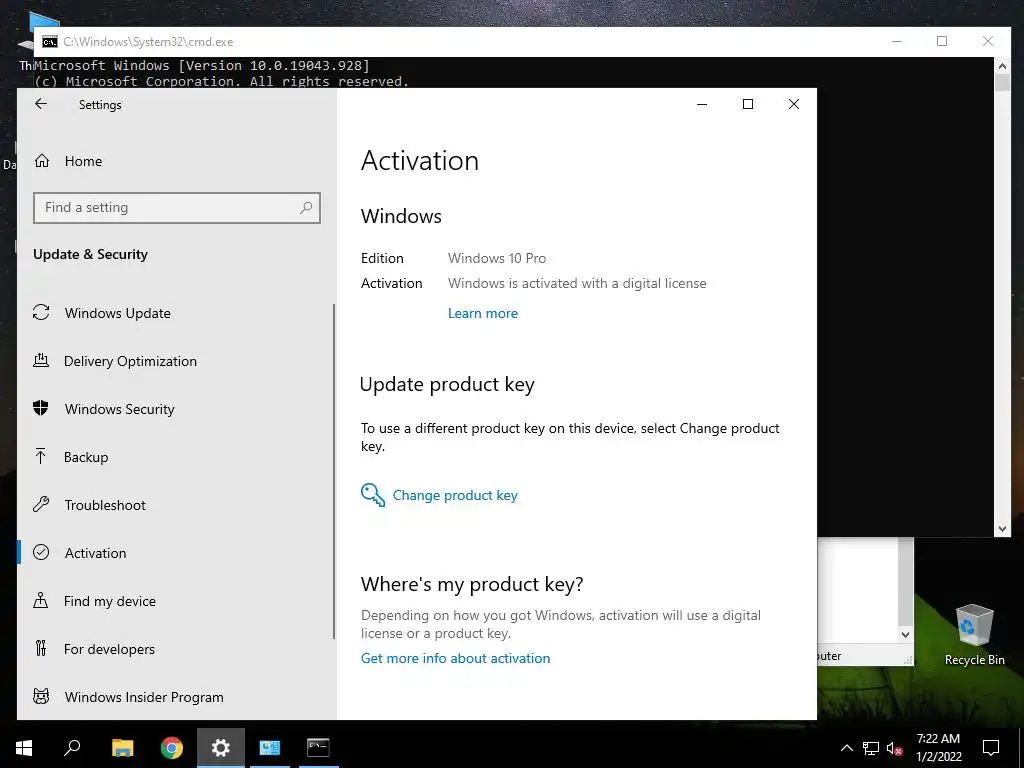Click the Find a setting search box
Viewport: 1024px width, 768px height.
point(177,208)
